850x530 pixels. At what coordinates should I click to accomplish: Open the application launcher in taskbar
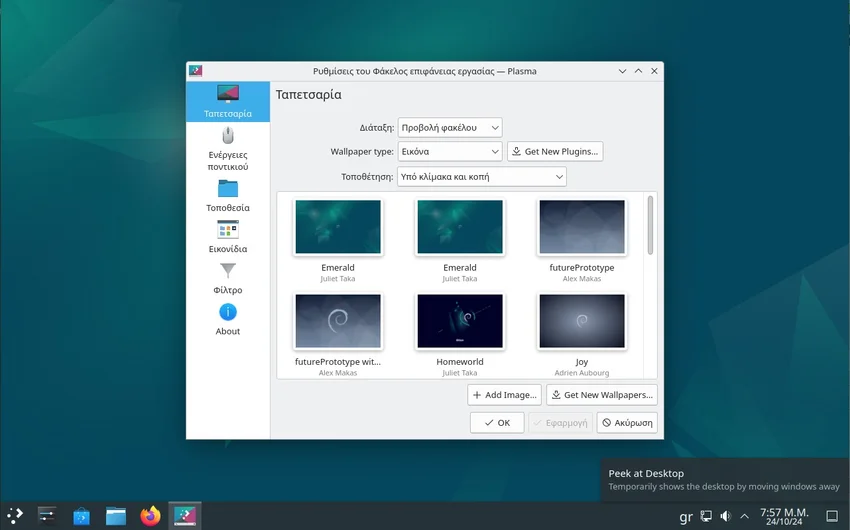click(x=15, y=515)
